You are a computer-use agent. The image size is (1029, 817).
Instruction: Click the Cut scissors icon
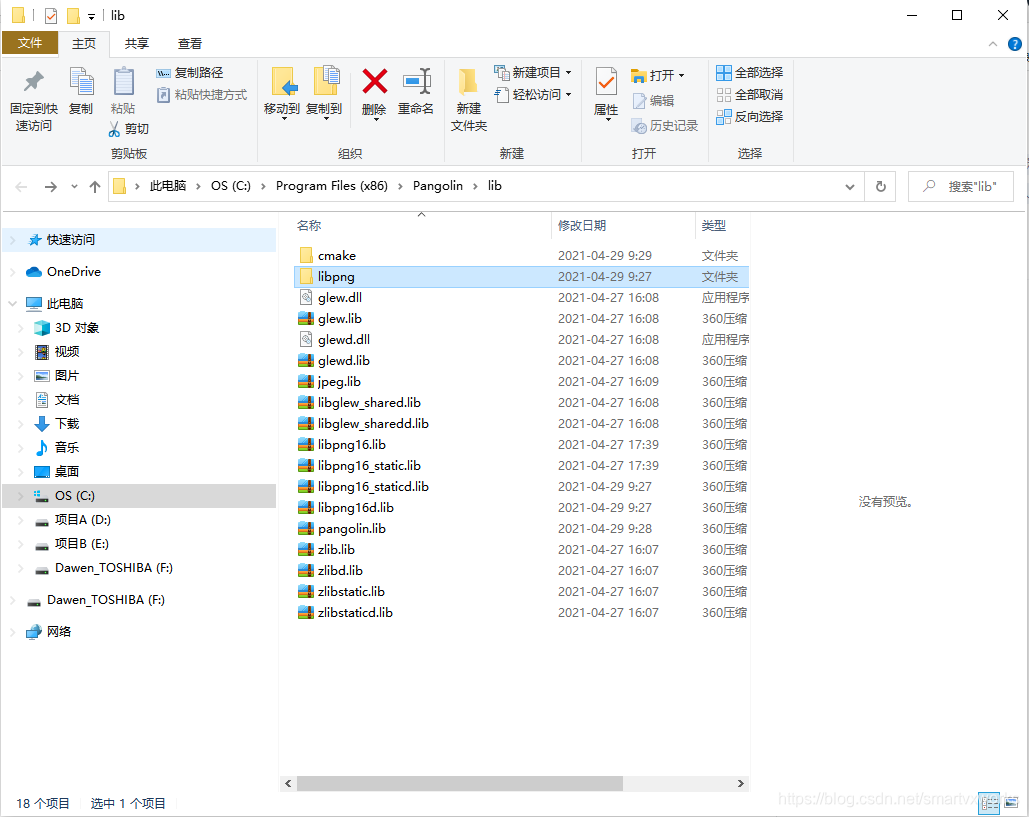point(114,129)
